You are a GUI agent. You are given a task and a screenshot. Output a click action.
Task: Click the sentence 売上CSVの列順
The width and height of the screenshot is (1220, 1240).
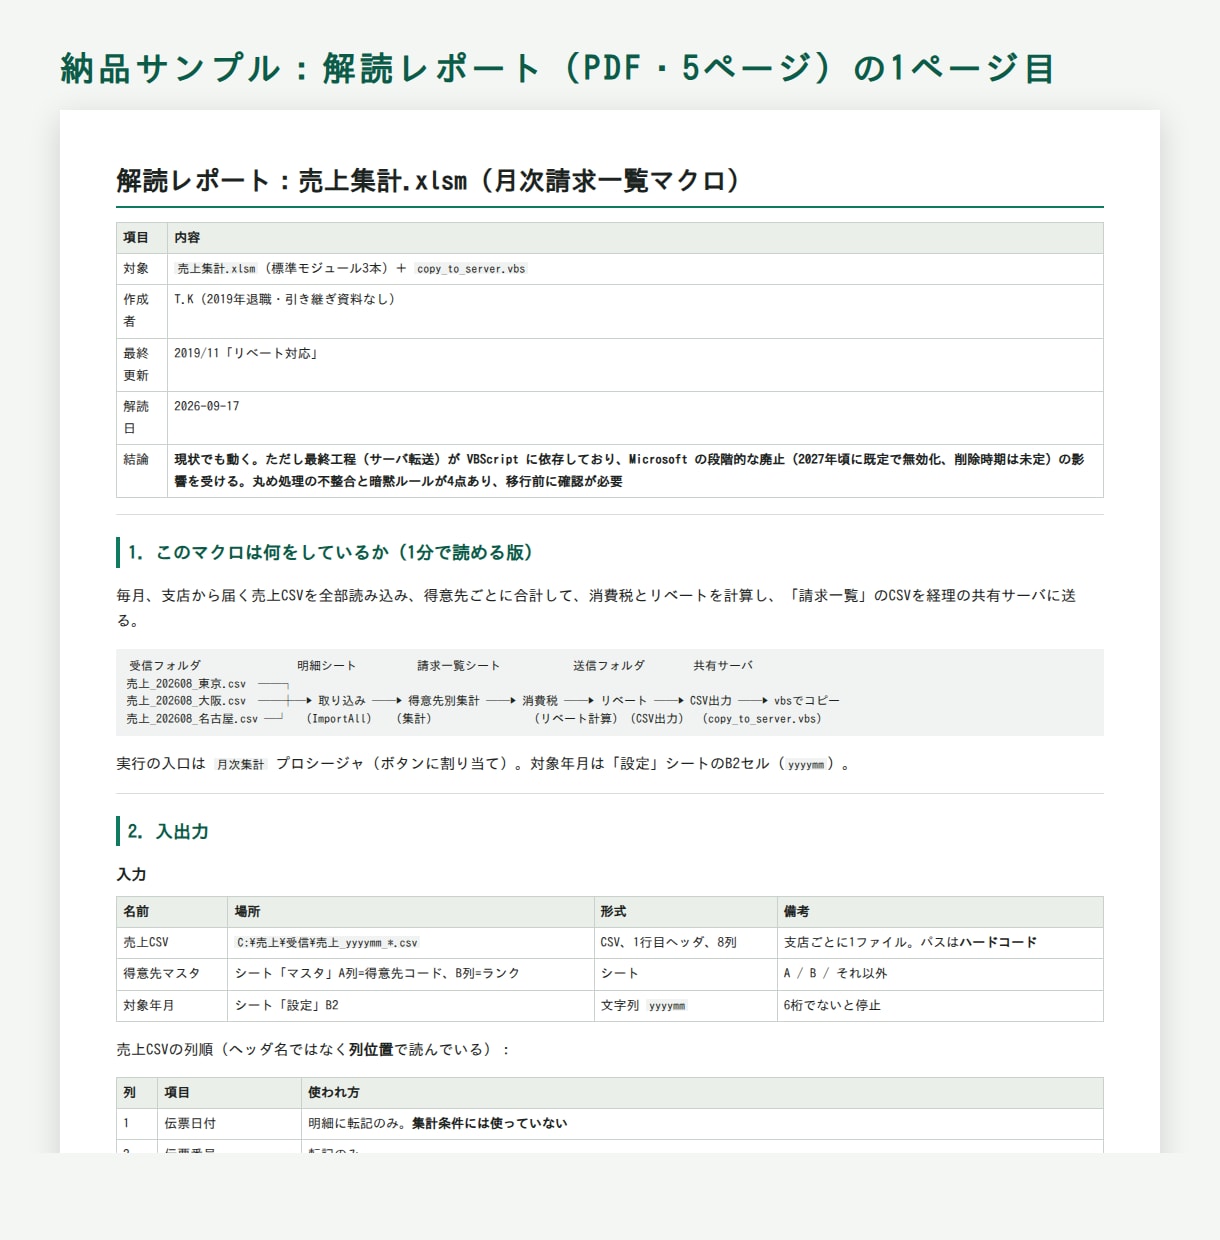[x=313, y=1050]
